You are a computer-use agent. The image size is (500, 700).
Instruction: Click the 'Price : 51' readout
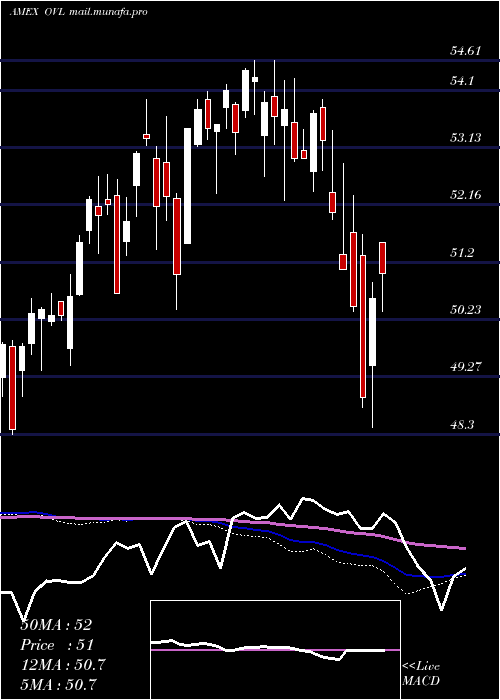pyautogui.click(x=56, y=645)
